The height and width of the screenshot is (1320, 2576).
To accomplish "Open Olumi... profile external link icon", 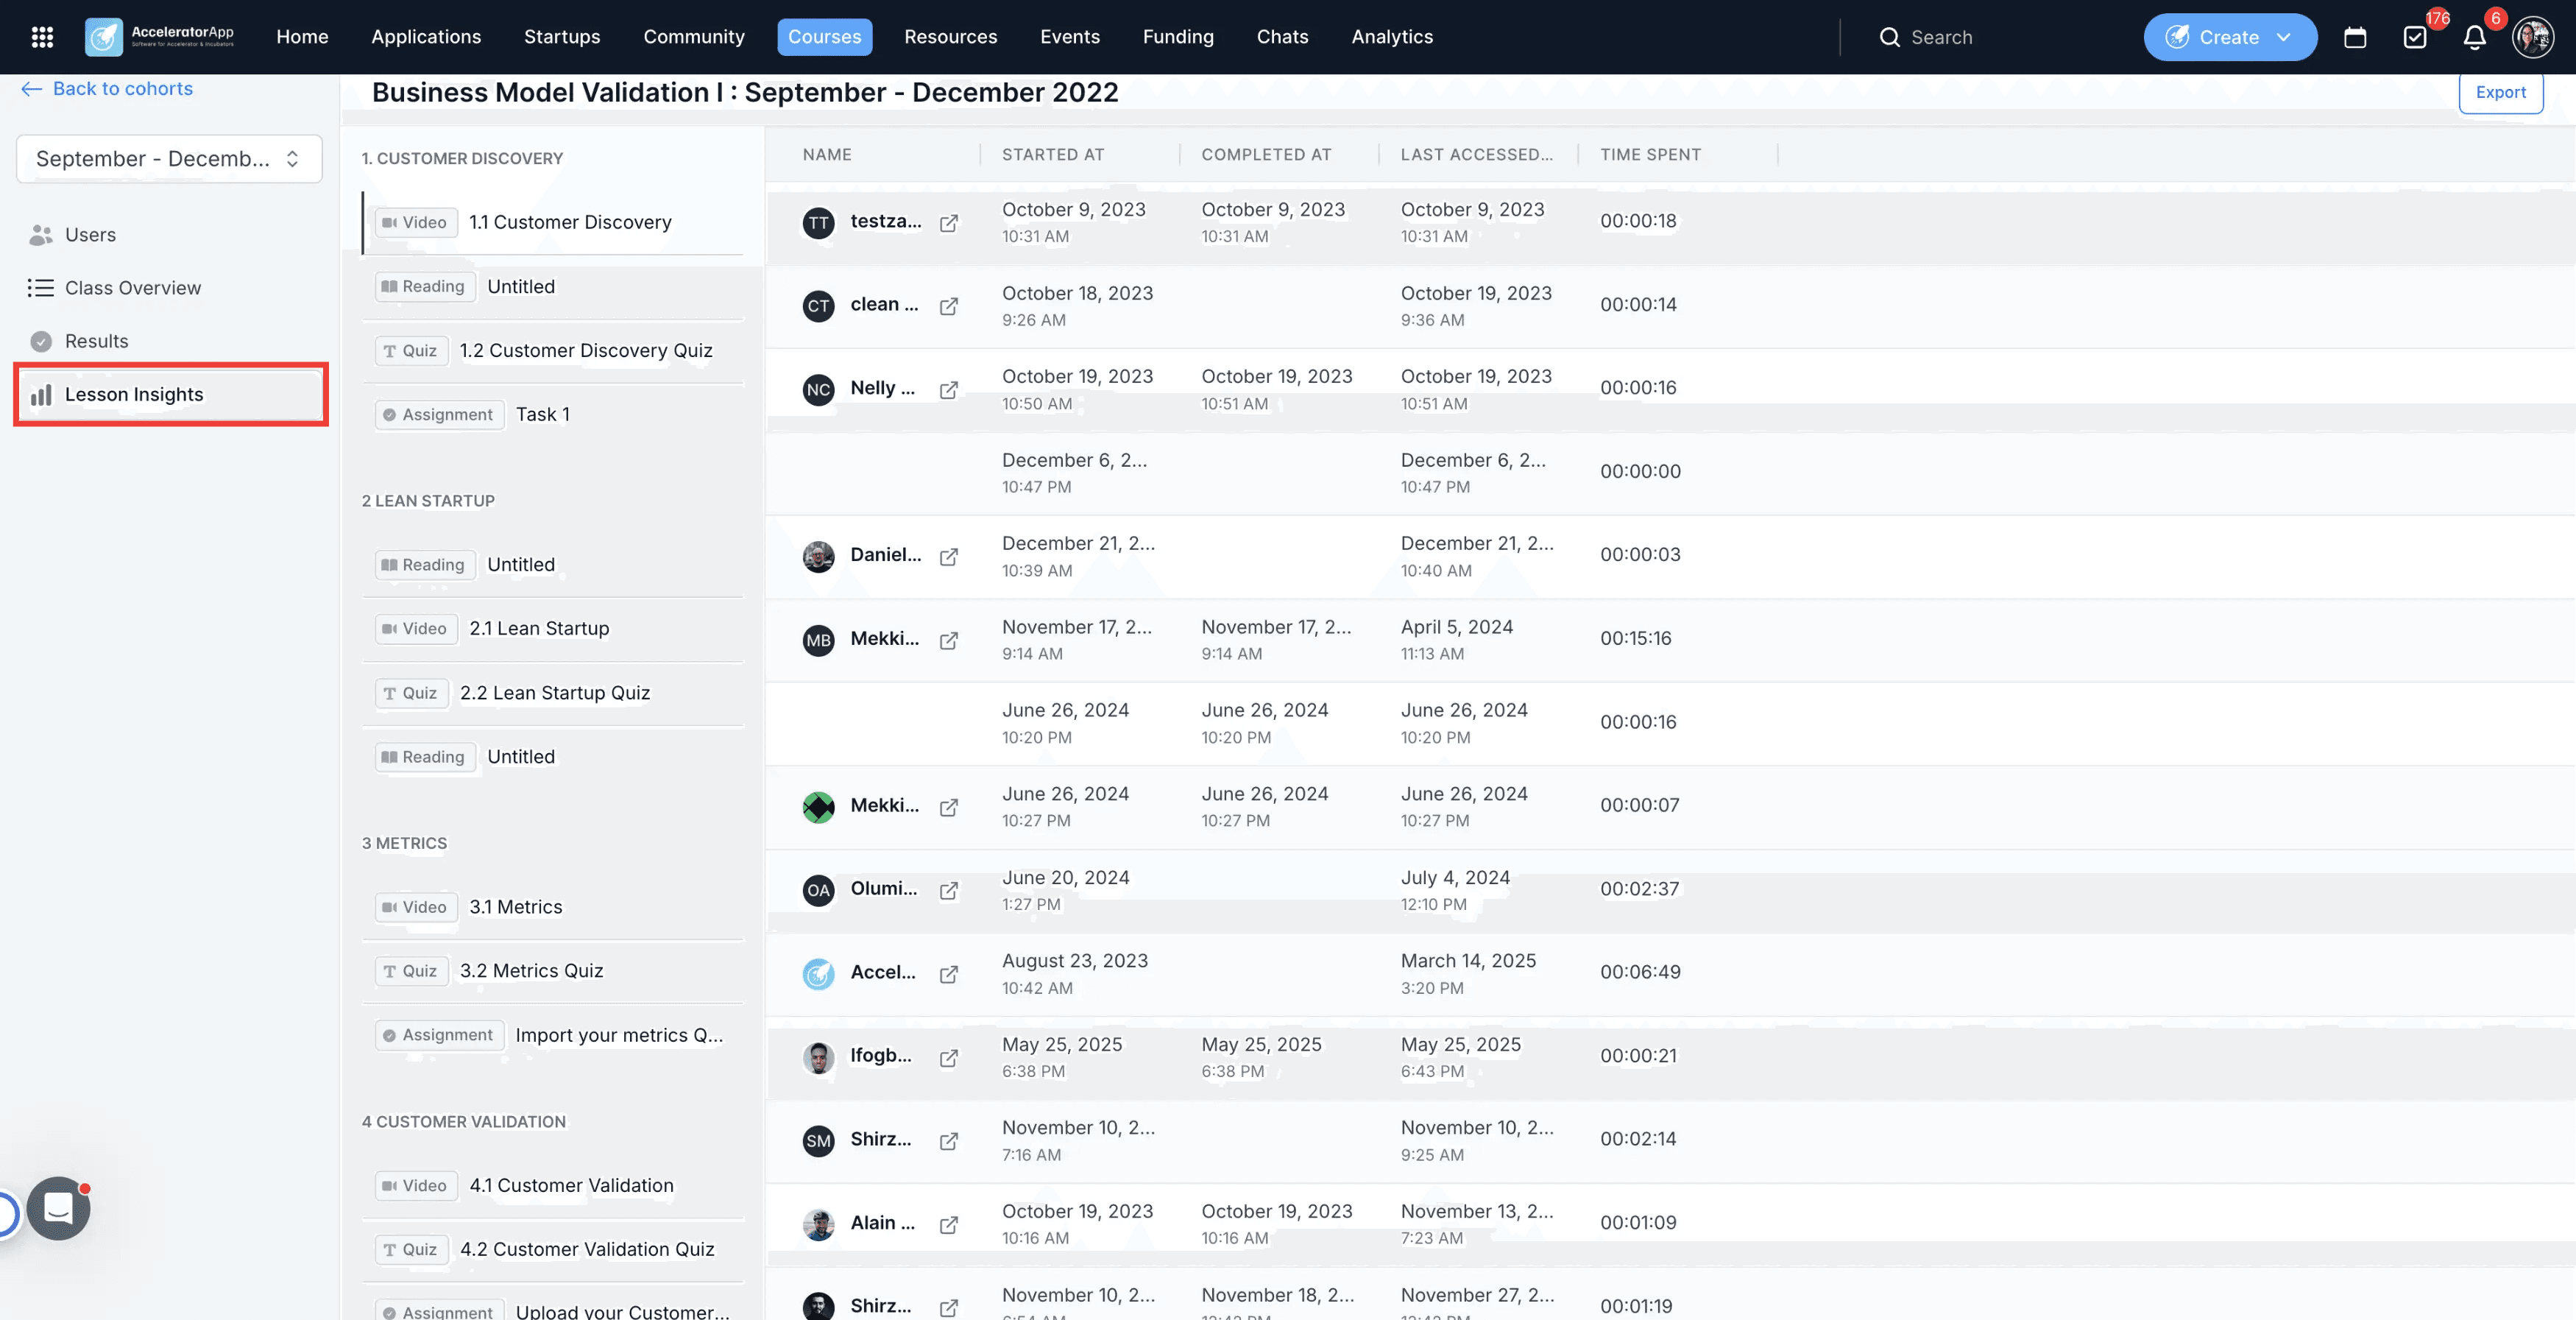I will (949, 890).
